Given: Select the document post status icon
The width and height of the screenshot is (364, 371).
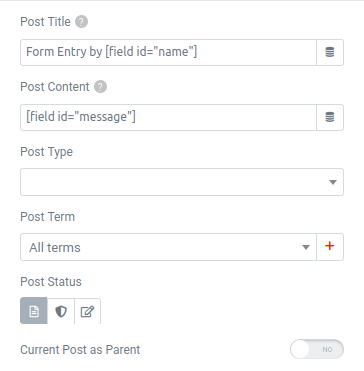Looking at the screenshot, I should (x=34, y=311).
